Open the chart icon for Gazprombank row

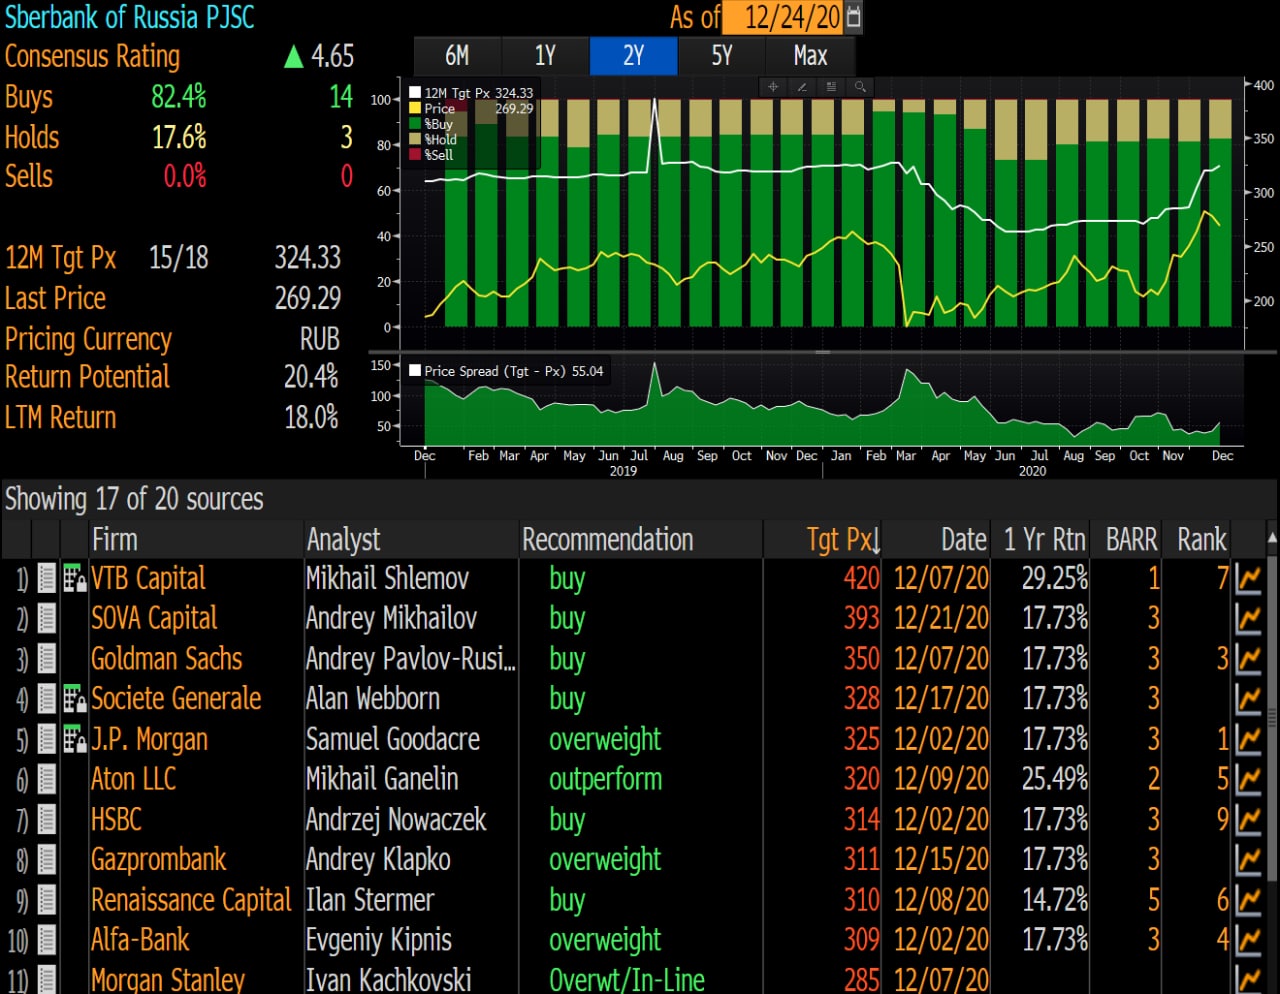pyautogui.click(x=1248, y=859)
